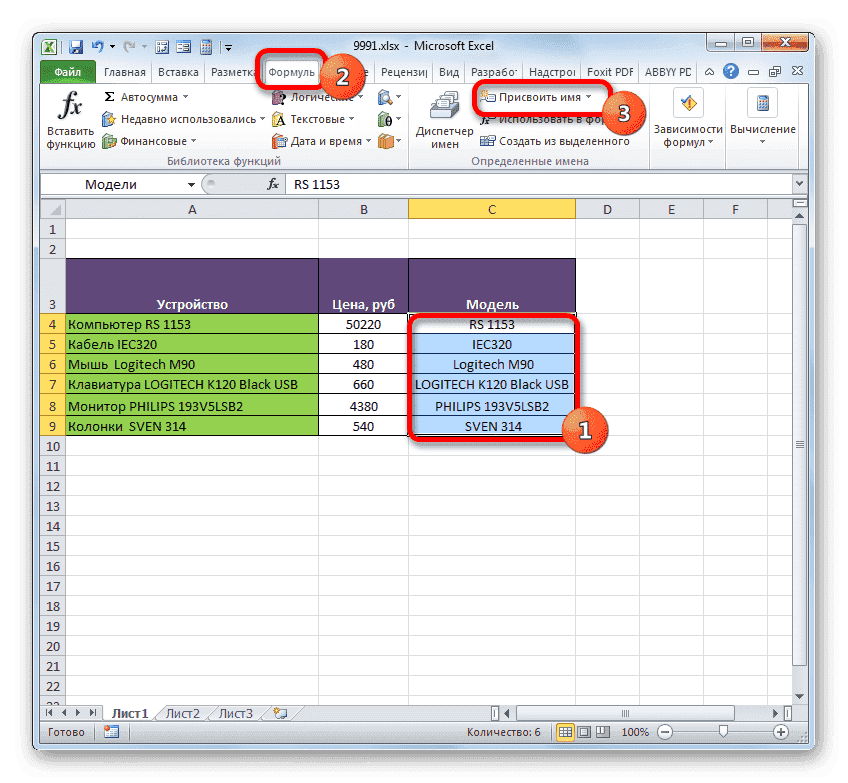Enable Обычный view mode in status bar
The width and height of the screenshot is (848, 783).
[565, 732]
